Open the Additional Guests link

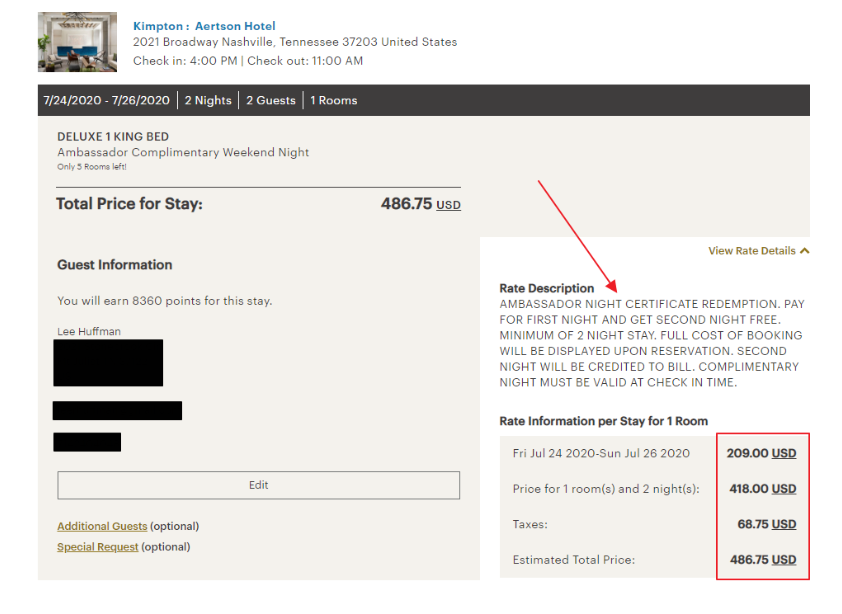coord(102,526)
